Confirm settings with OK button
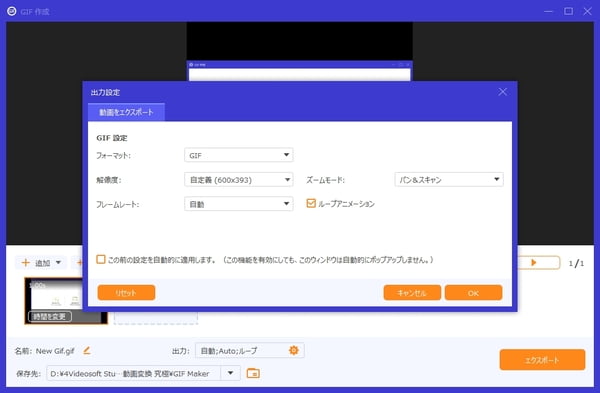This screenshot has width=600, height=393. (473, 293)
